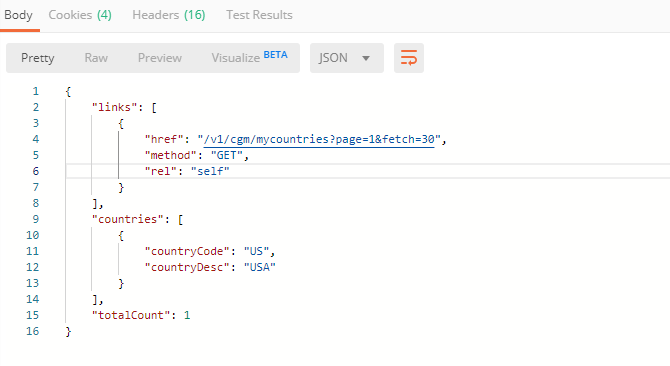The width and height of the screenshot is (670, 366).
Task: Click the "totalCount" key
Action: [x=131, y=315]
